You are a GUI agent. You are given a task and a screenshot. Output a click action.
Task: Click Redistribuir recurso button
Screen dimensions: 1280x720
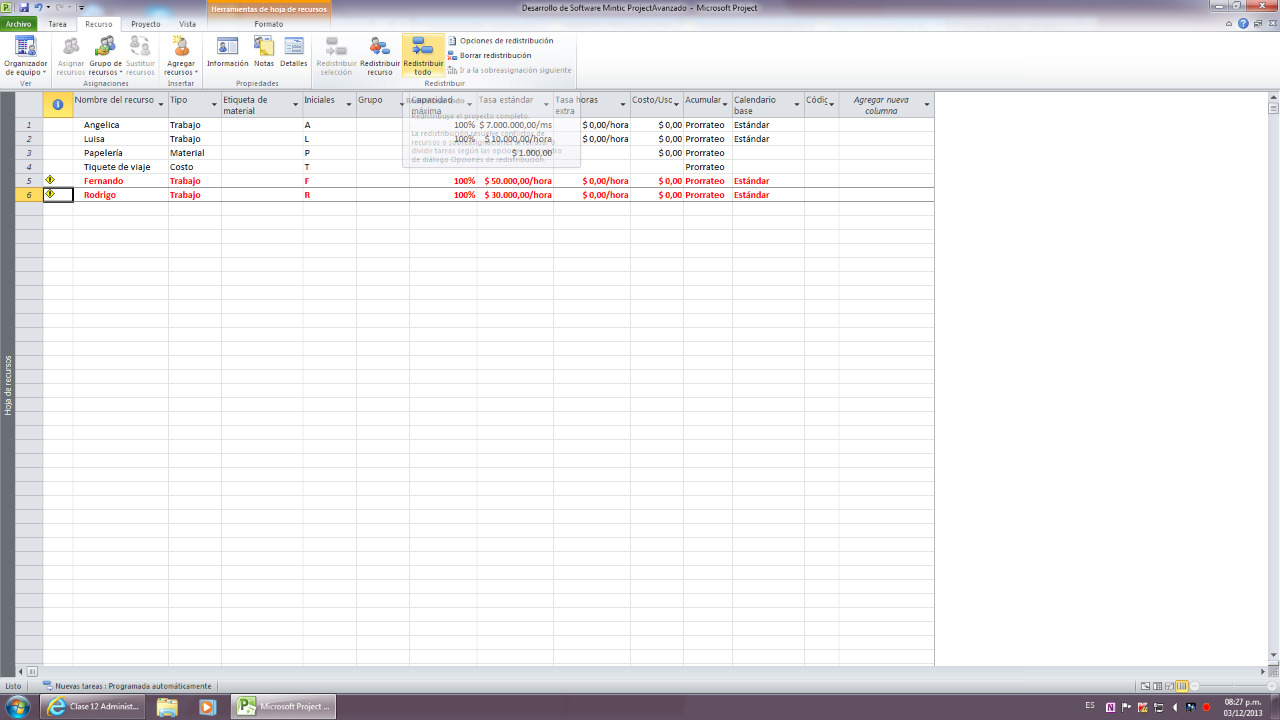(380, 56)
